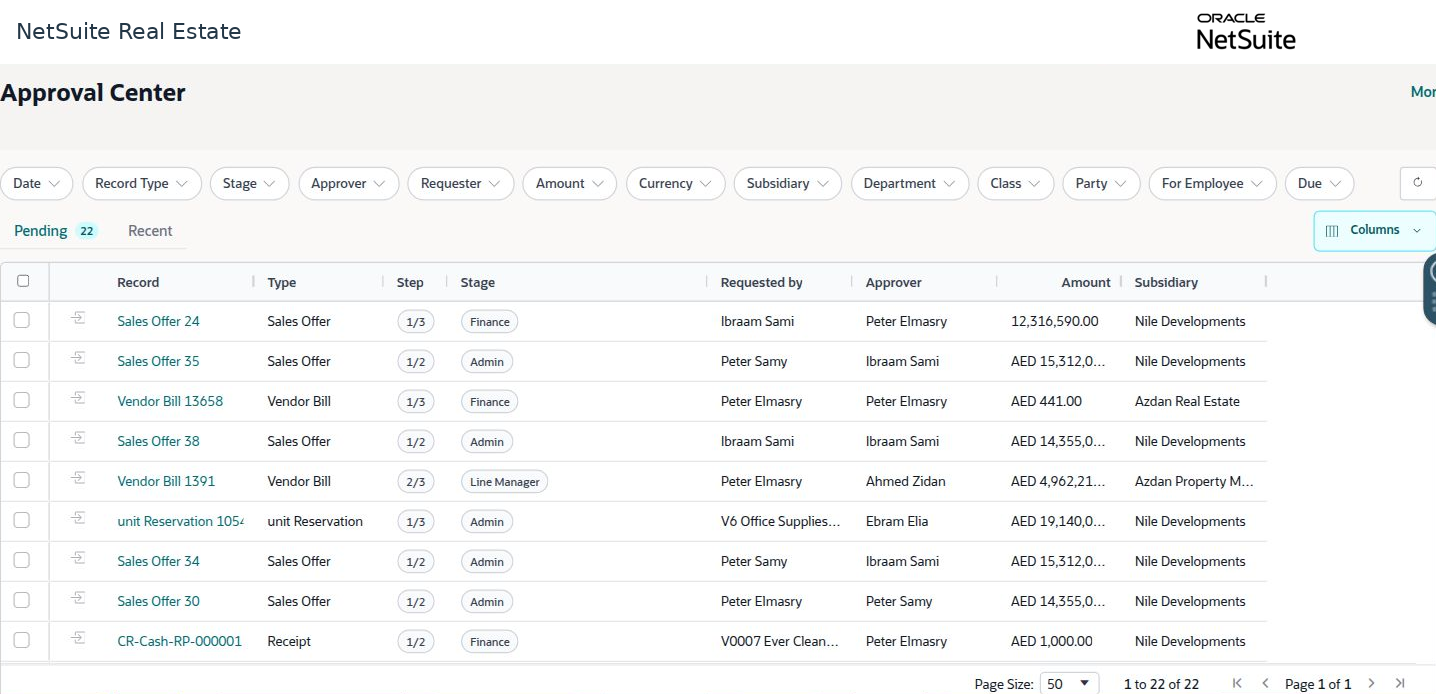Expand the Stage filter dropdown

point(250,184)
